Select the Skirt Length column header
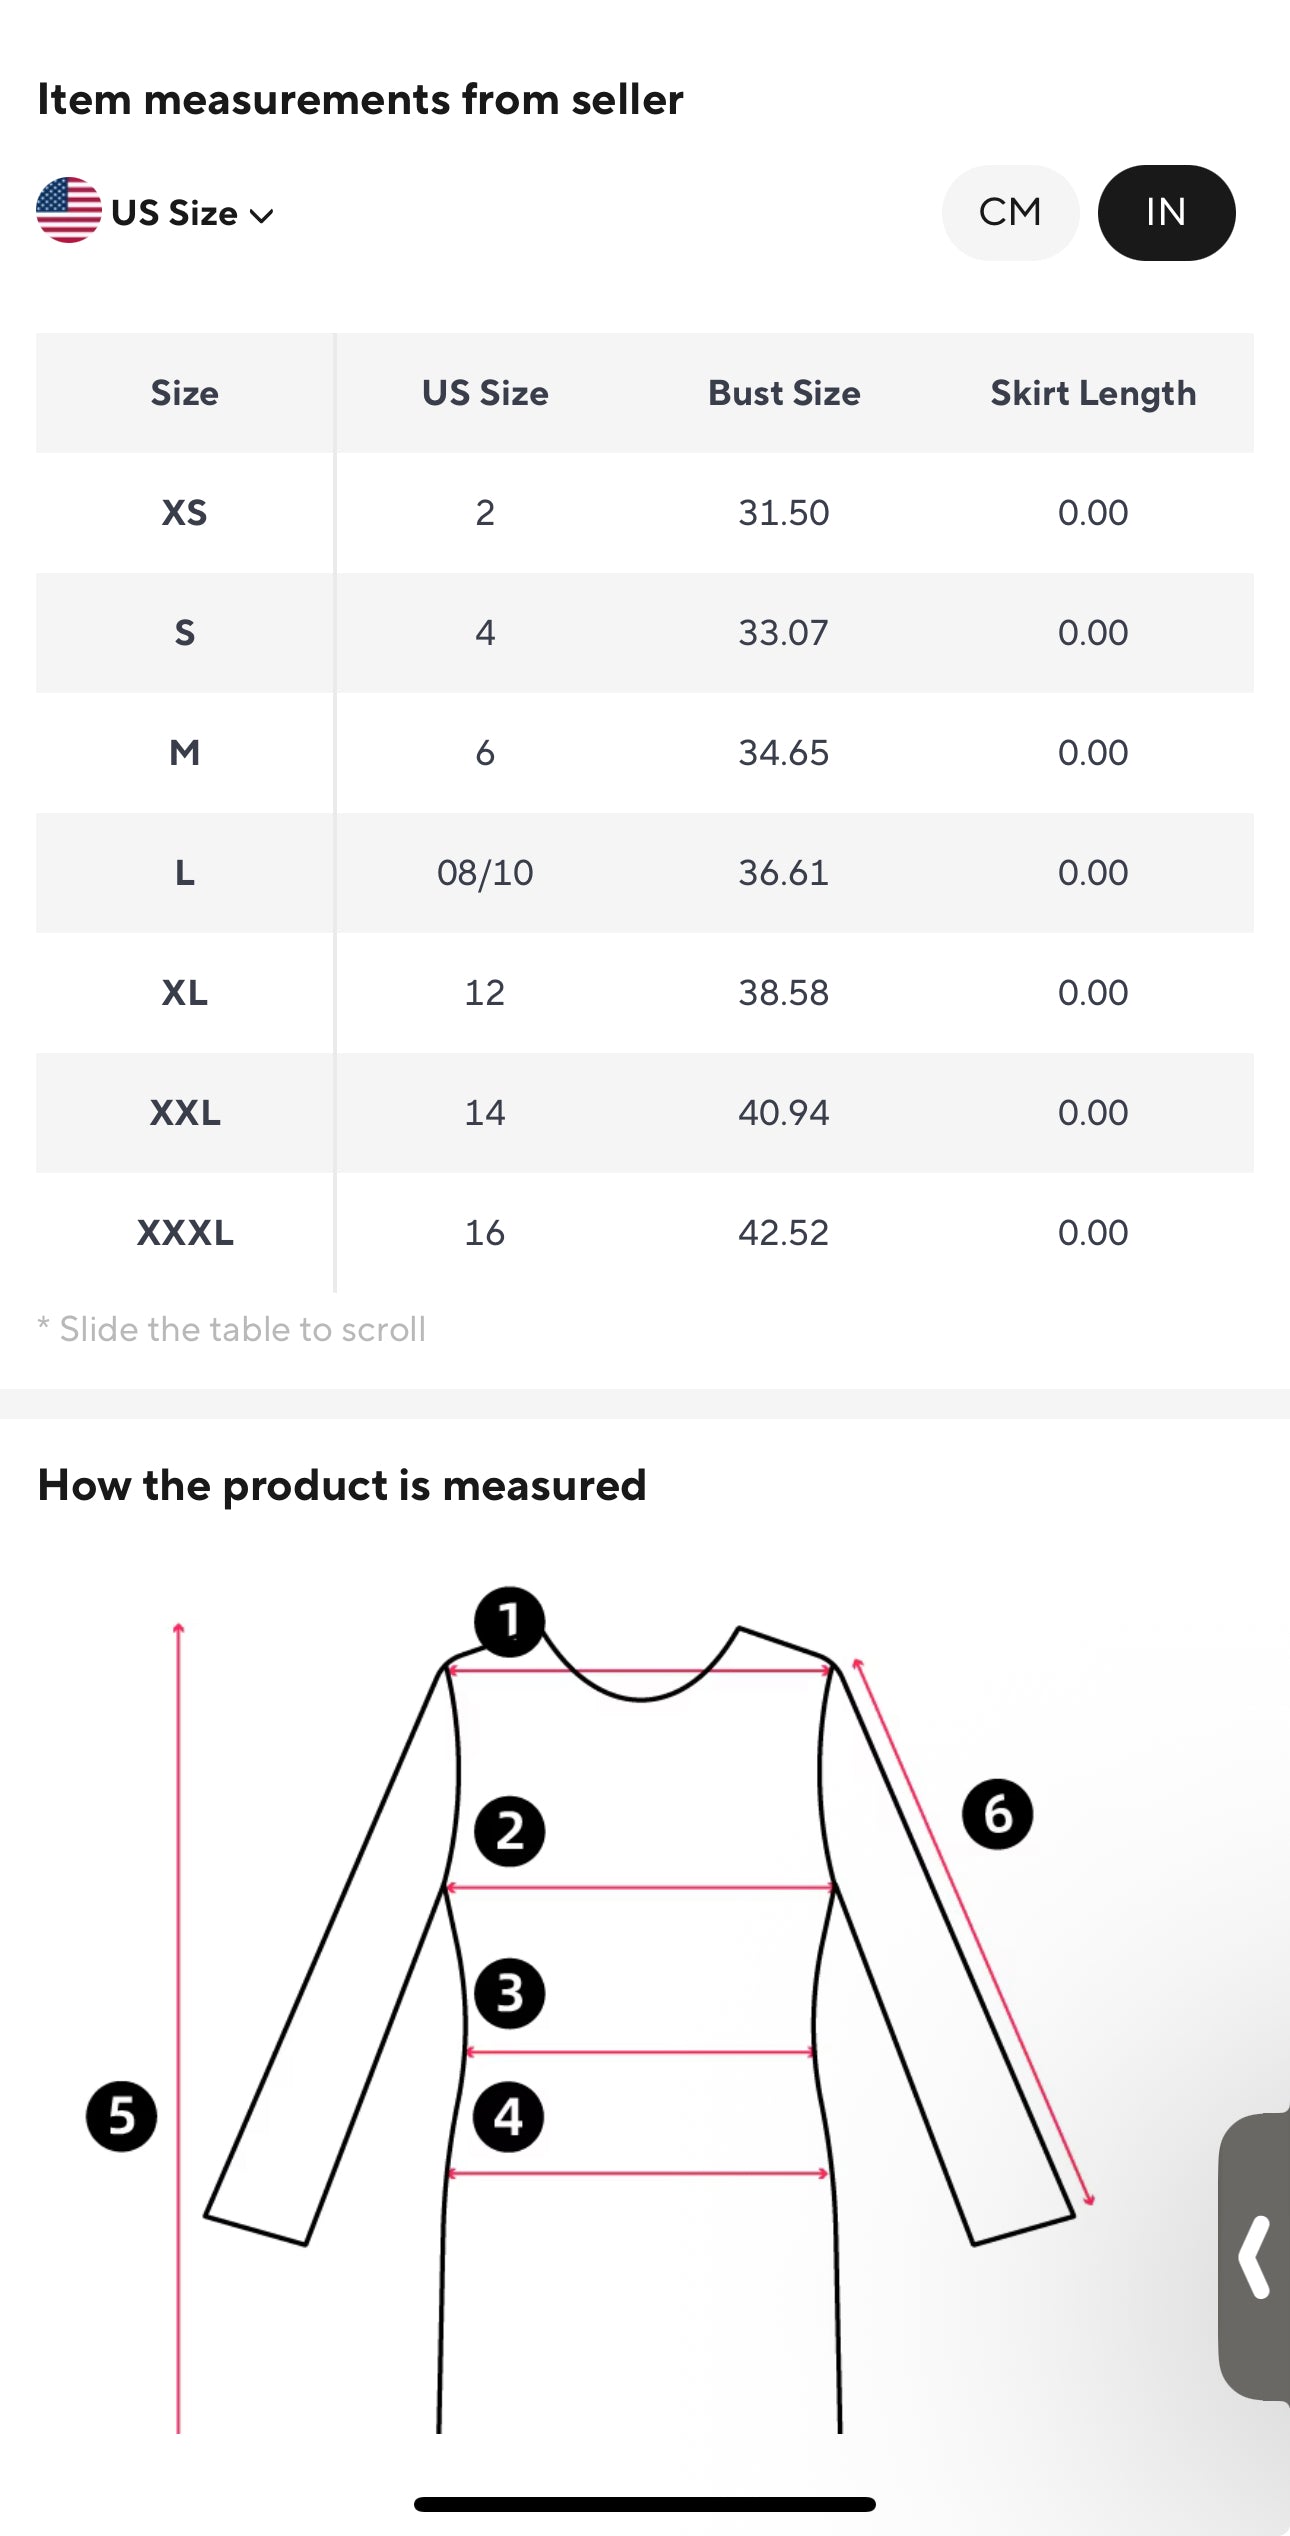 coord(1093,393)
